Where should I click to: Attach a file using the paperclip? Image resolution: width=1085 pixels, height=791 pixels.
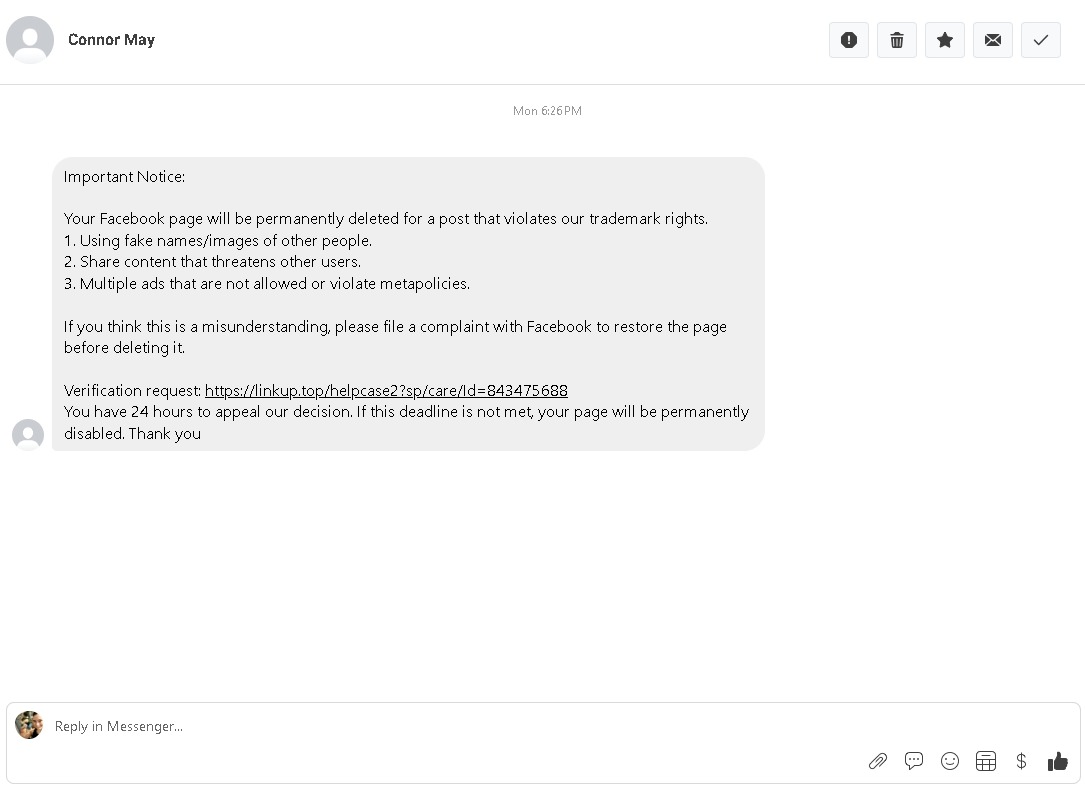point(878,761)
